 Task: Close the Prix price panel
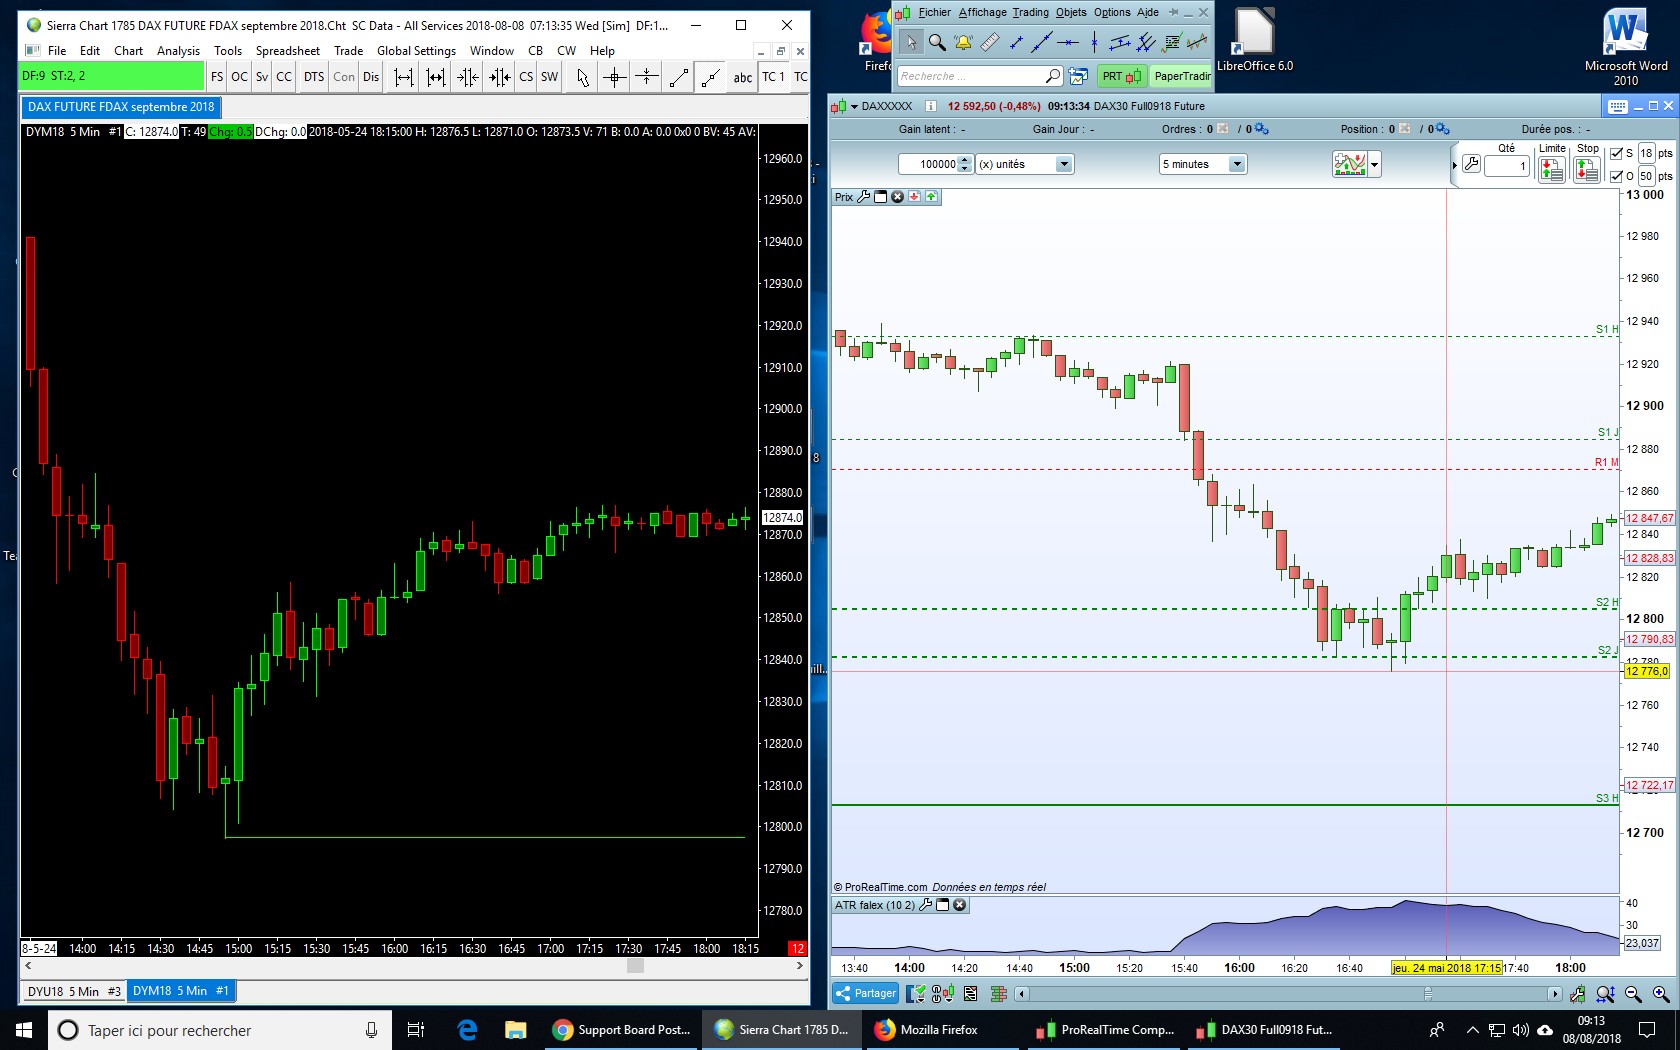click(897, 197)
